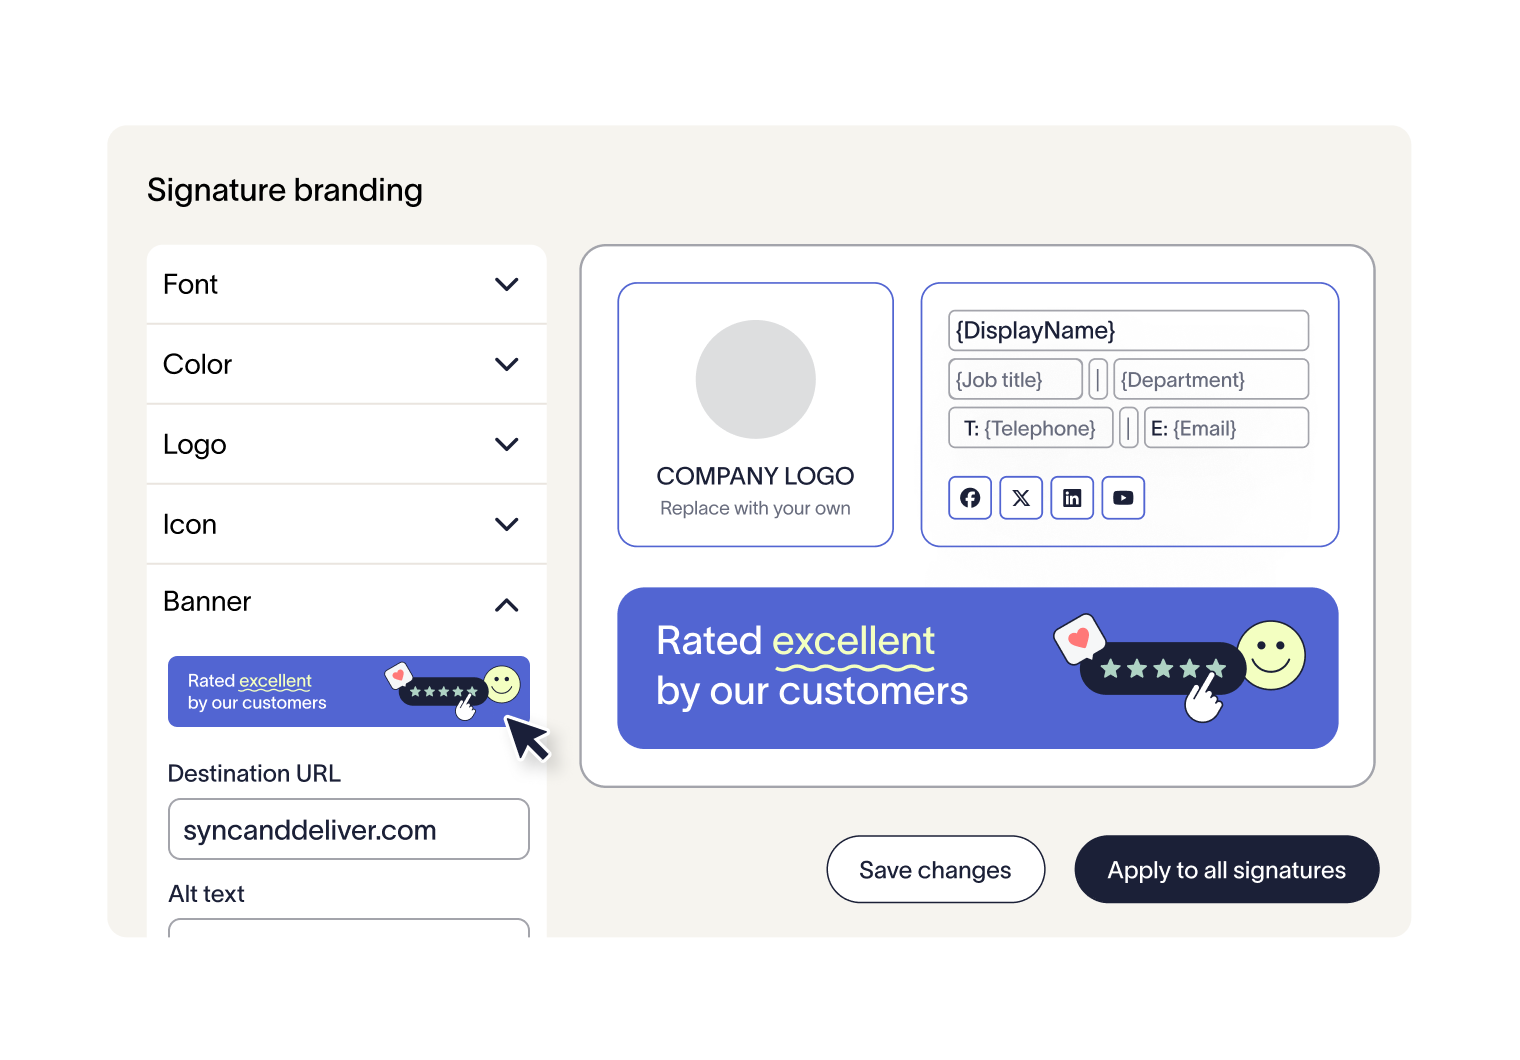Click the E: {Email} placeholder field
The height and width of the screenshot is (1060, 1520).
click(x=1226, y=428)
